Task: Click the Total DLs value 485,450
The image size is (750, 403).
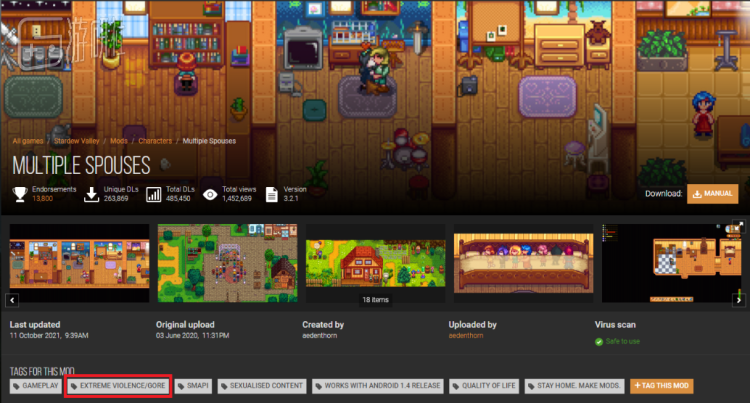Action: pyautogui.click(x=178, y=198)
